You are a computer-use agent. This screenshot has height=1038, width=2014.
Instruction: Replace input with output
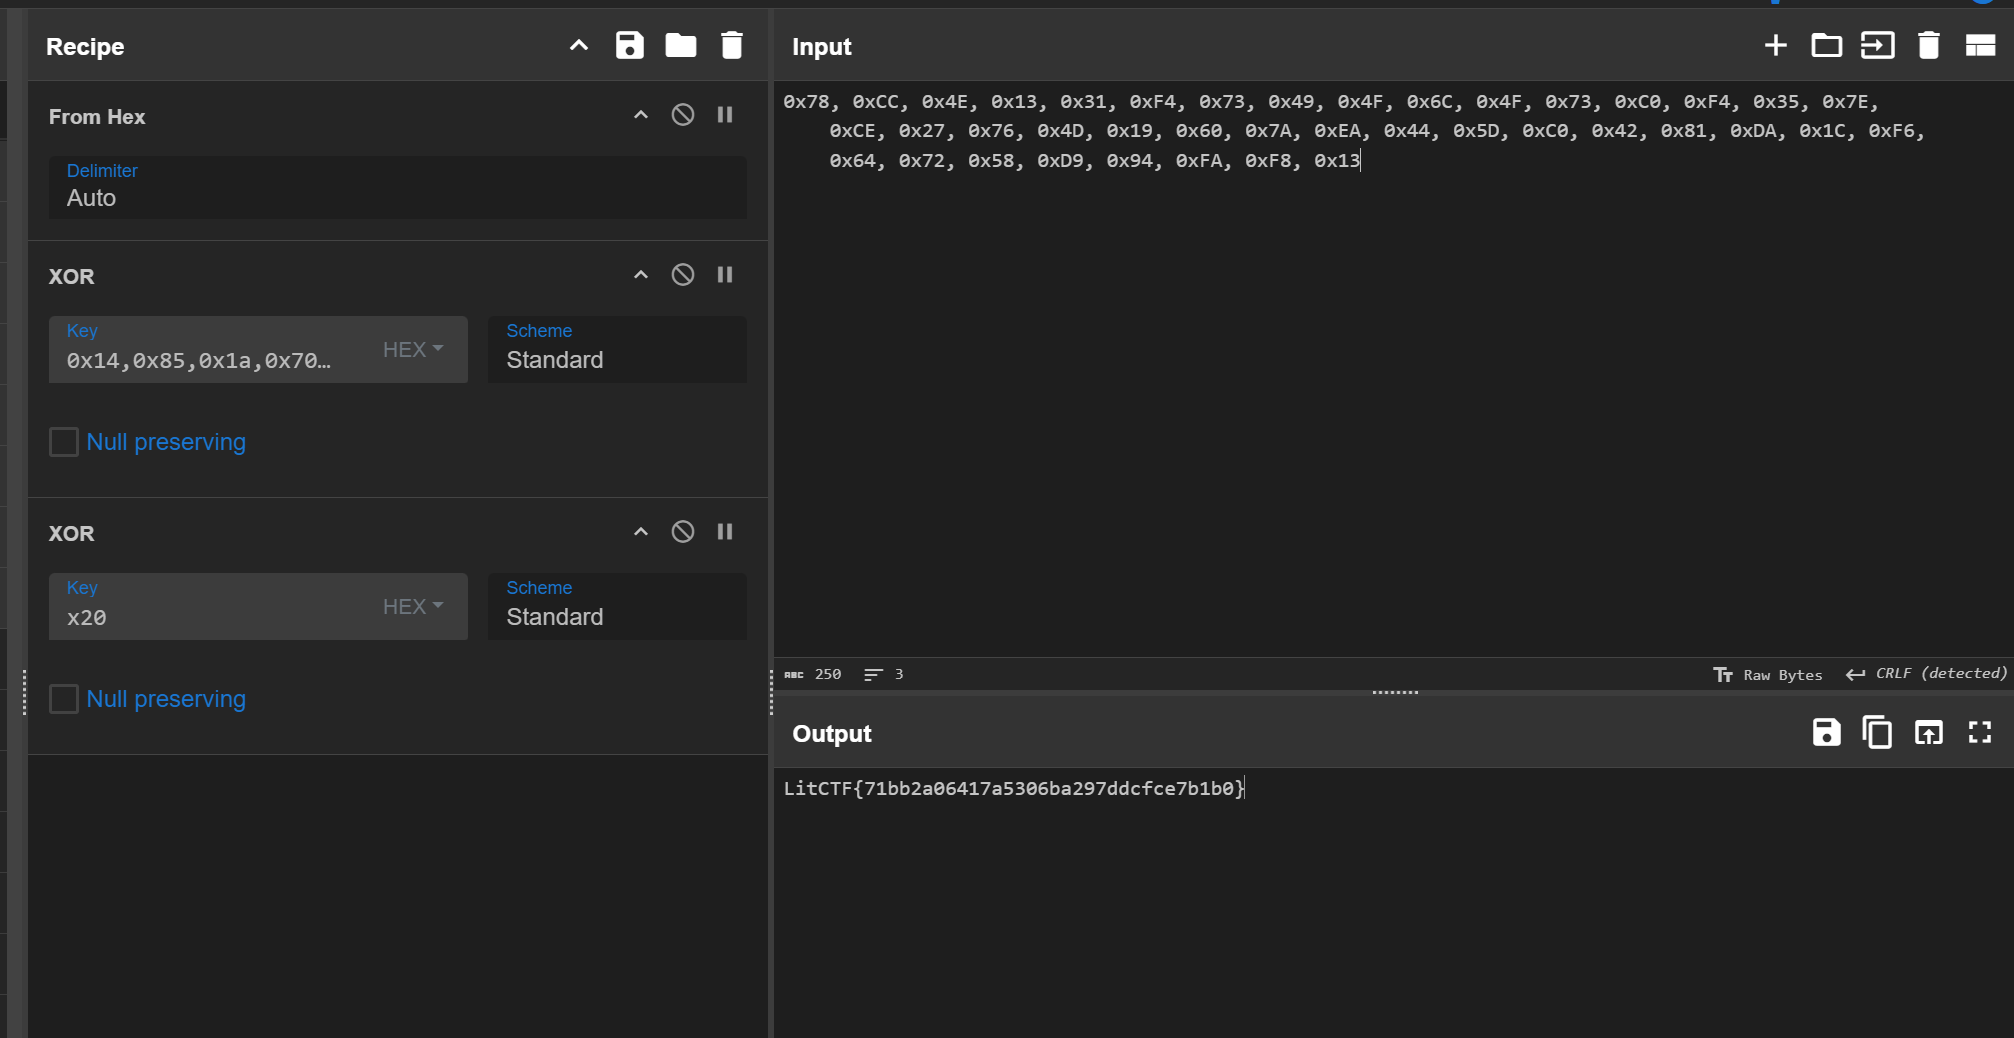[1929, 733]
